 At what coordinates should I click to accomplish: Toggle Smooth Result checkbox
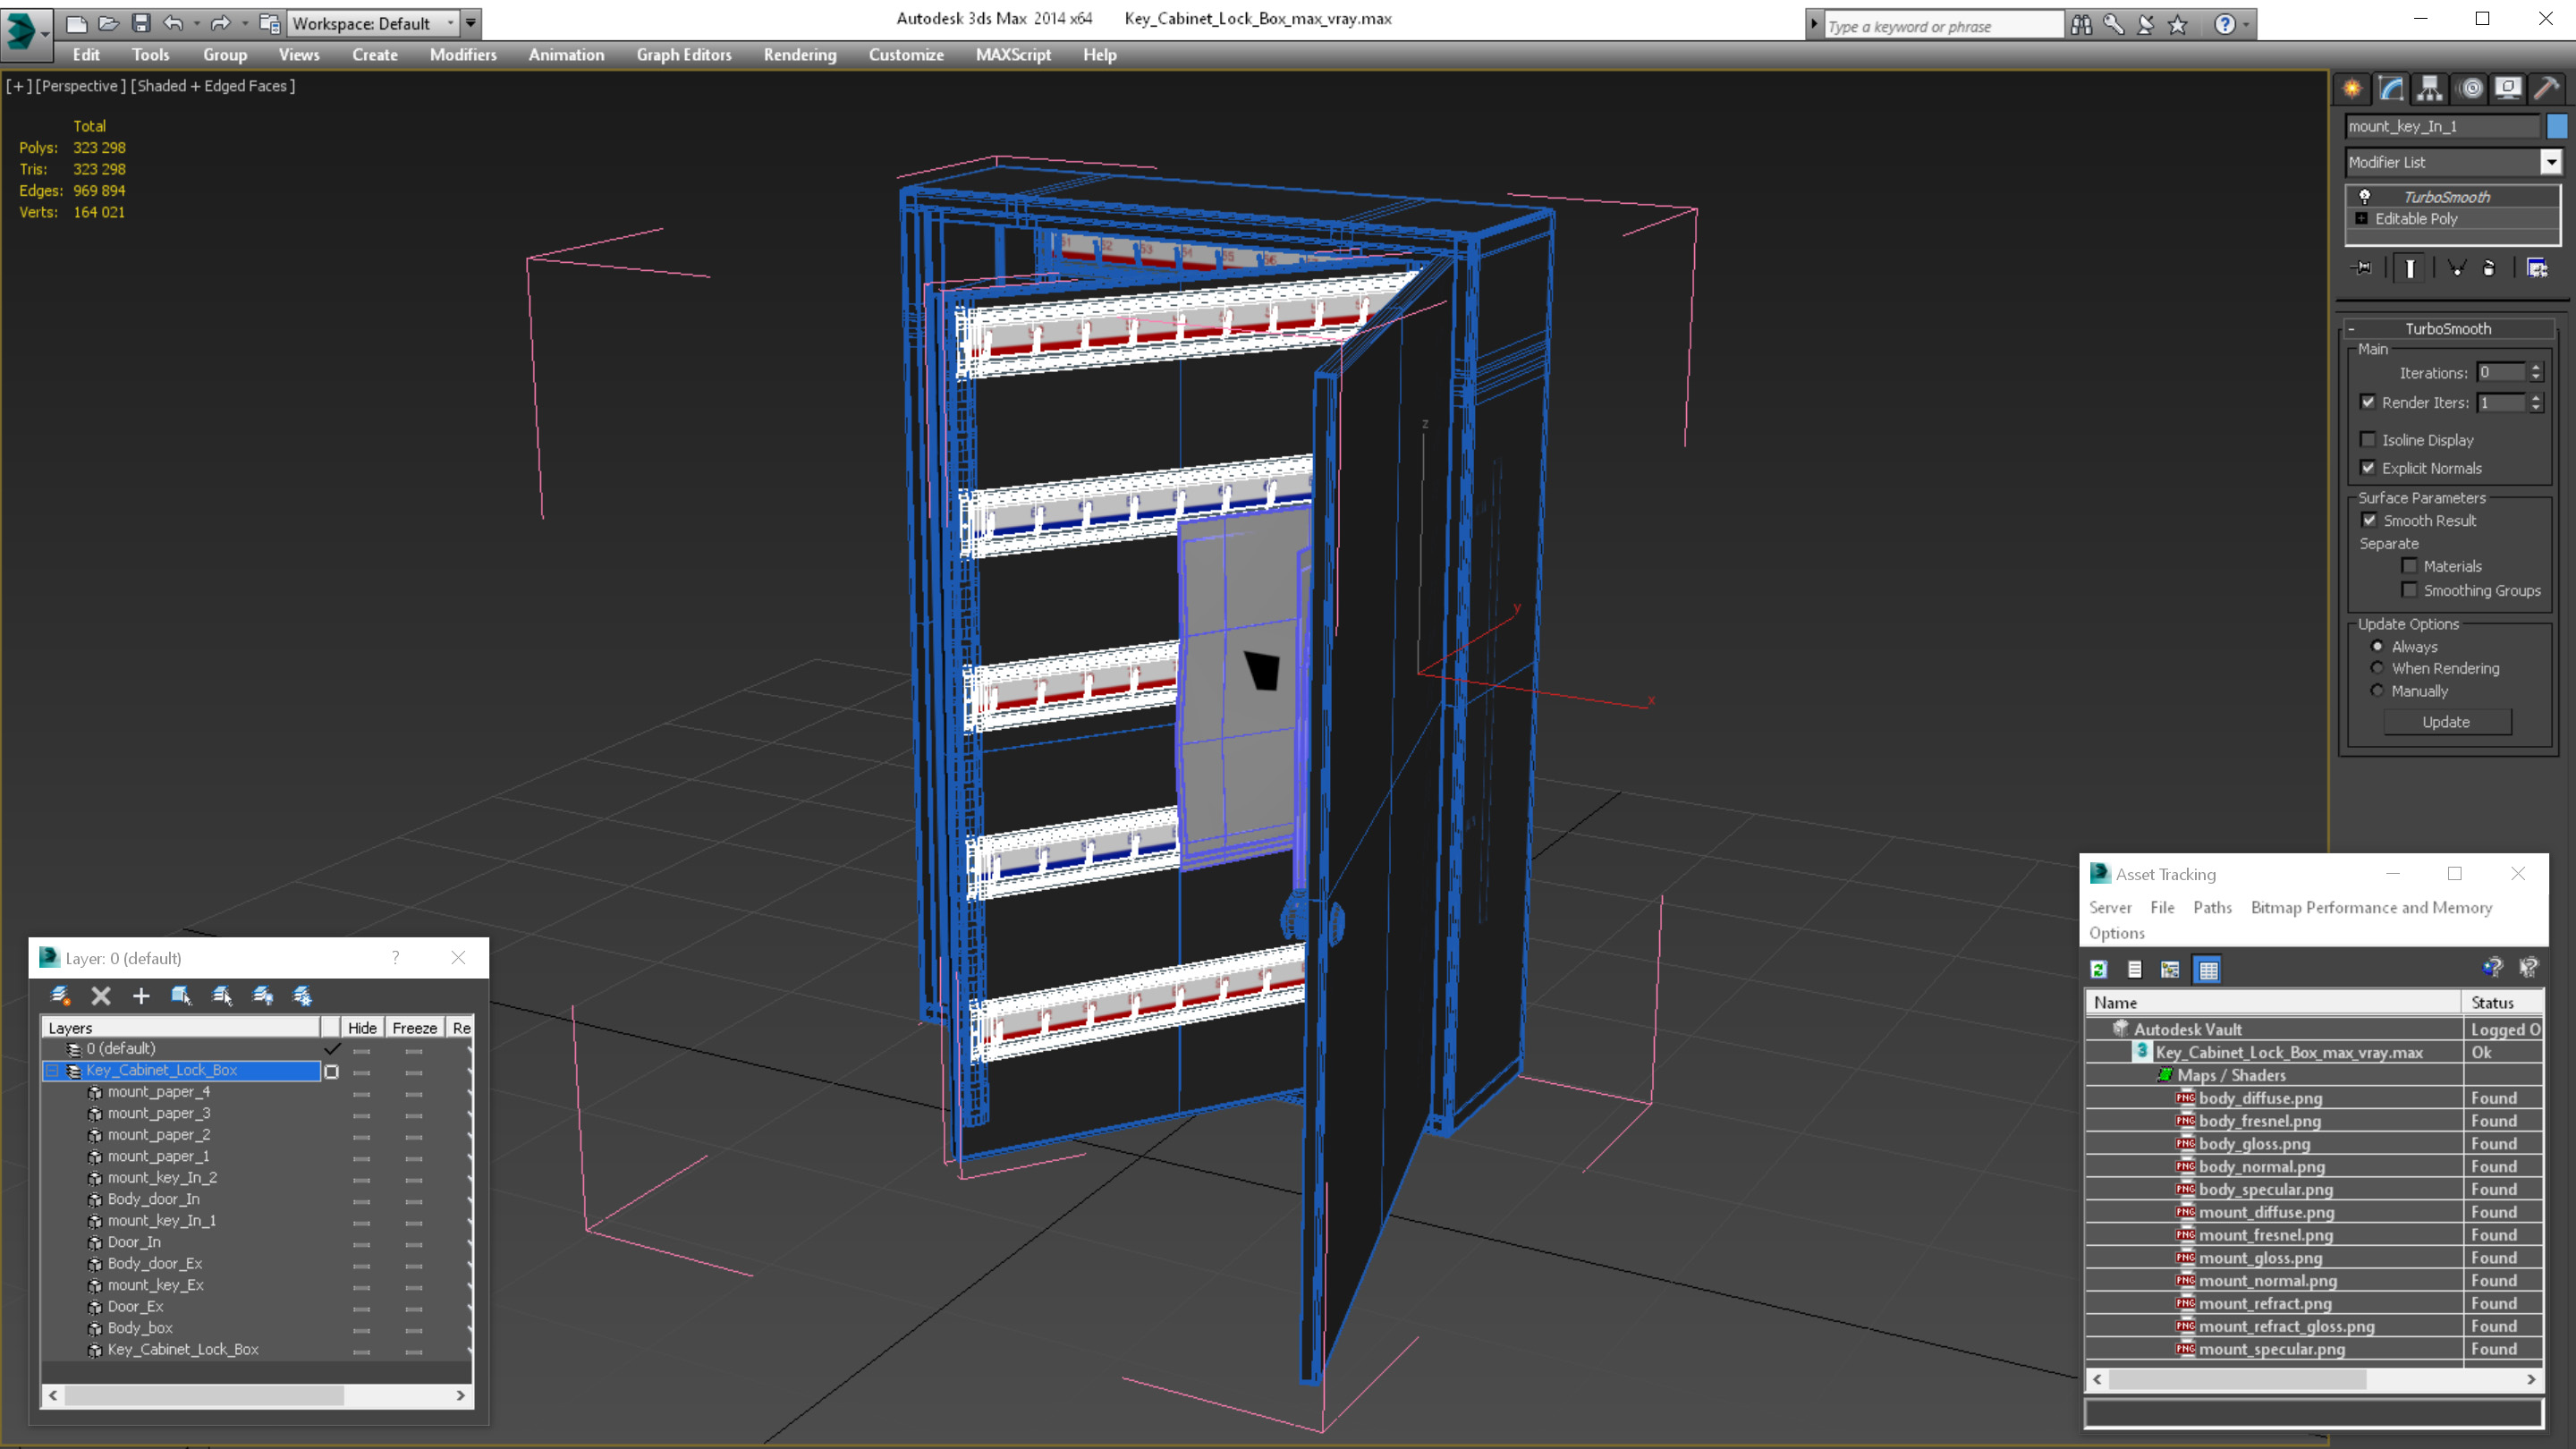coord(2369,520)
